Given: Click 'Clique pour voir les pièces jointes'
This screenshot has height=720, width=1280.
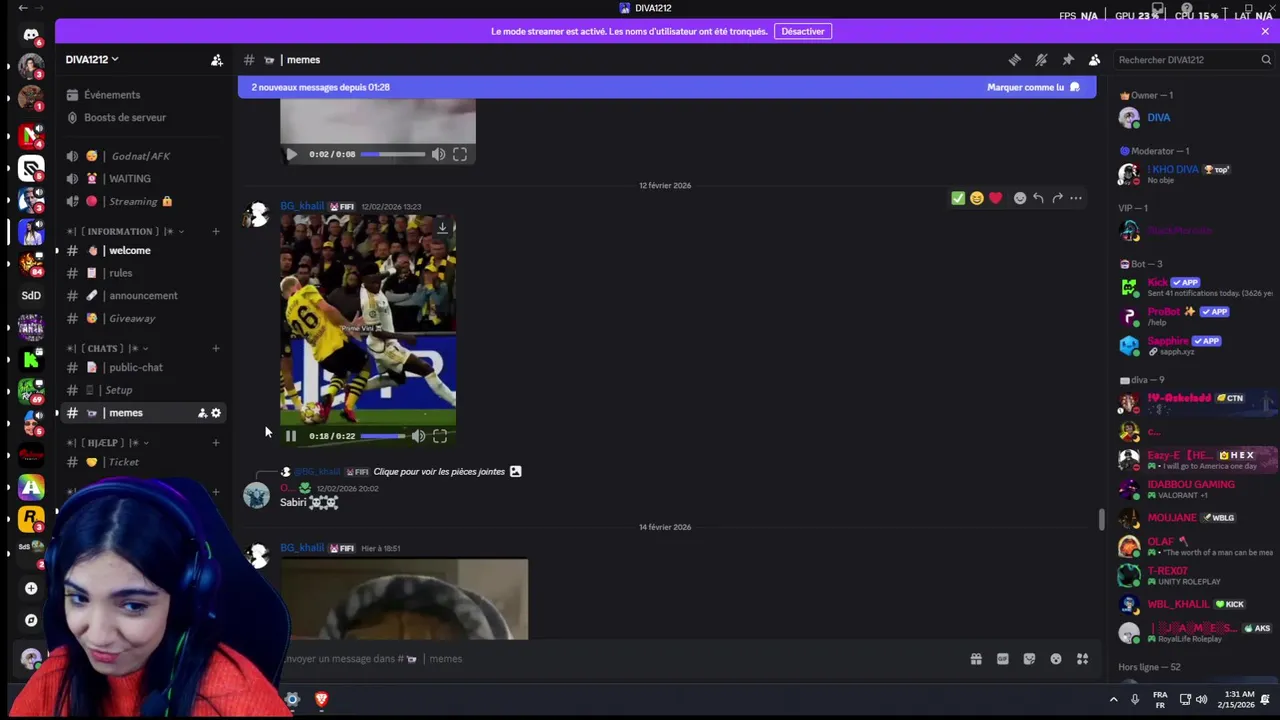Looking at the screenshot, I should coord(439,472).
